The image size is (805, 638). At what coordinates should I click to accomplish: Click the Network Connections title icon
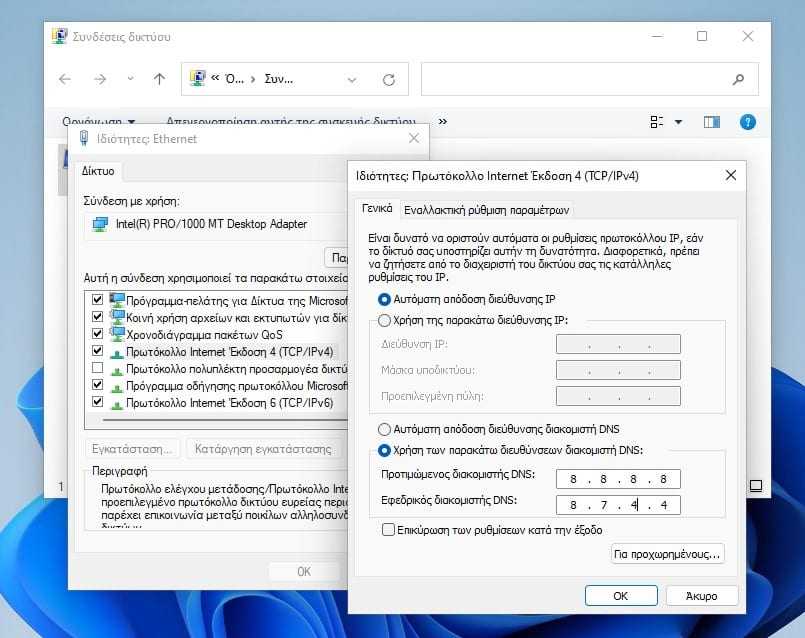click(60, 36)
